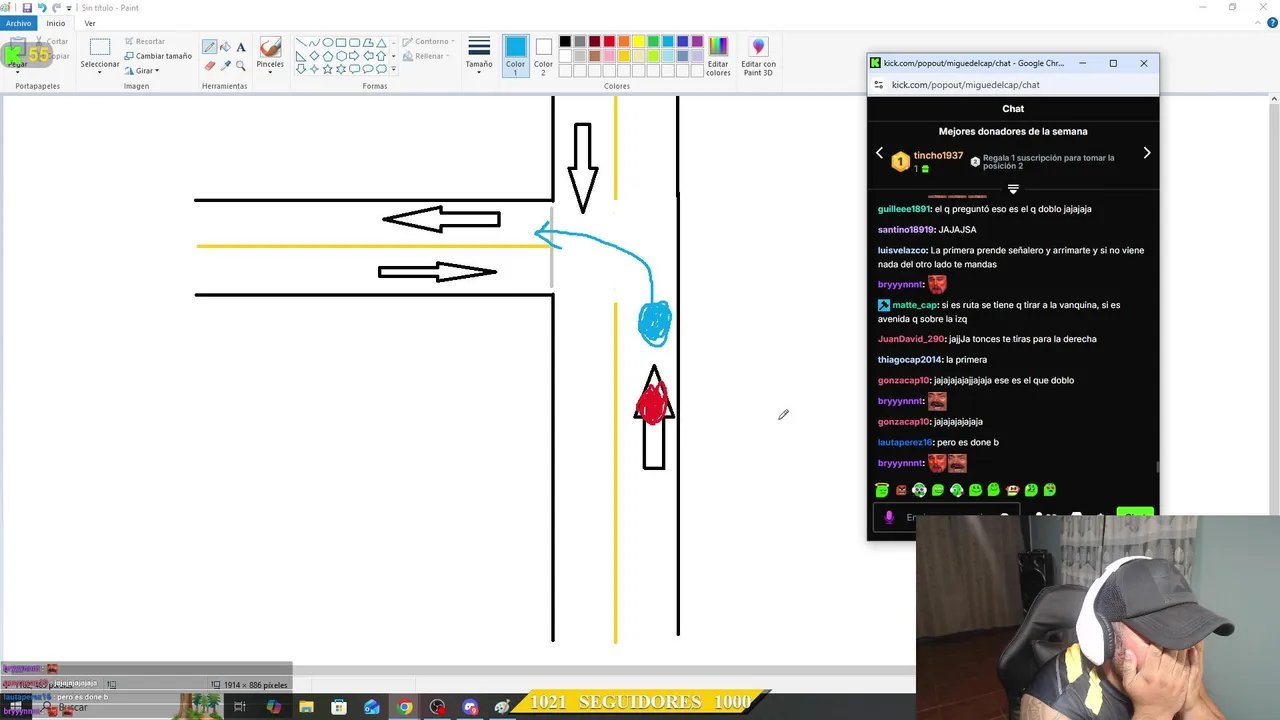Select the rectangle shape in Formas
Screen dimensions: 1280x720
[x=341, y=43]
